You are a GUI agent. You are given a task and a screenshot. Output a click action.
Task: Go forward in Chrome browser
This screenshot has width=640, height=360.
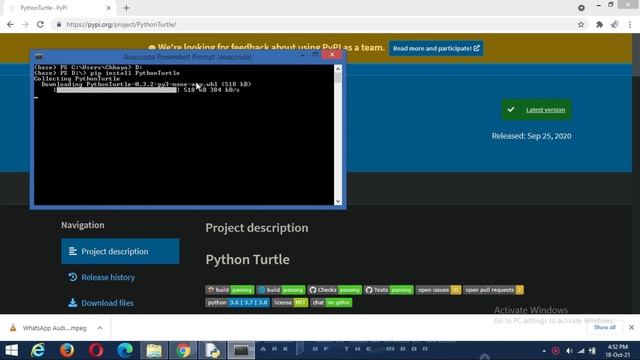tap(25, 24)
